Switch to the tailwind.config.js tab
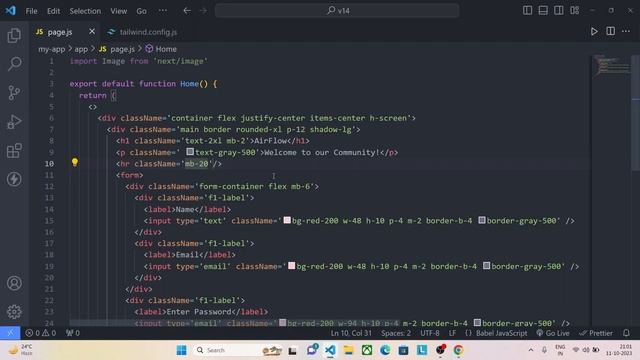640x360 pixels. [x=143, y=32]
